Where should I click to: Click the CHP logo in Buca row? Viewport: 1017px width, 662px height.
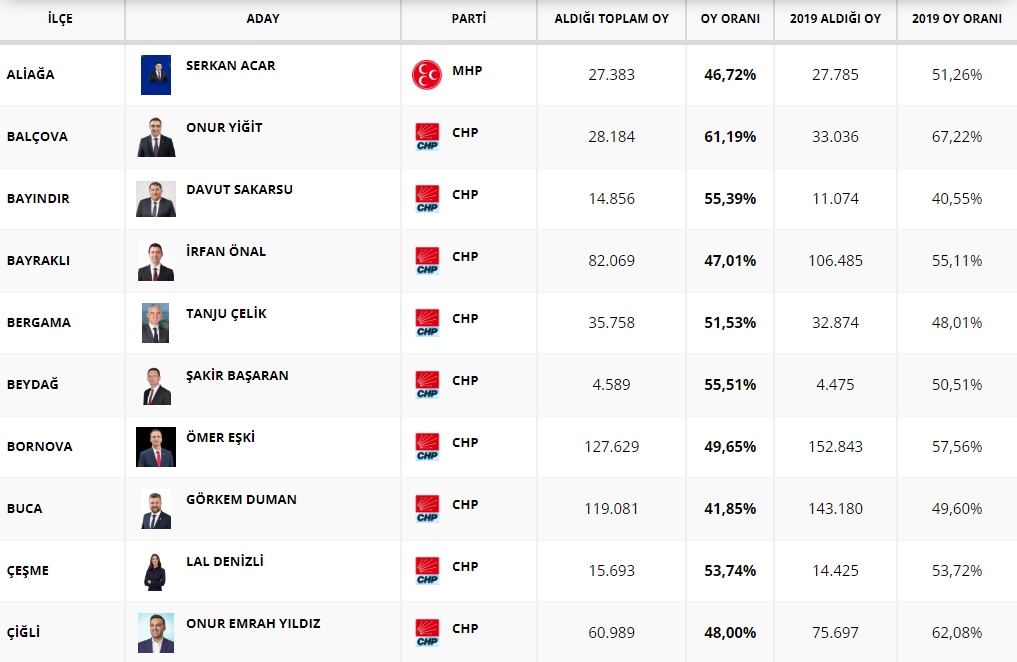click(427, 509)
